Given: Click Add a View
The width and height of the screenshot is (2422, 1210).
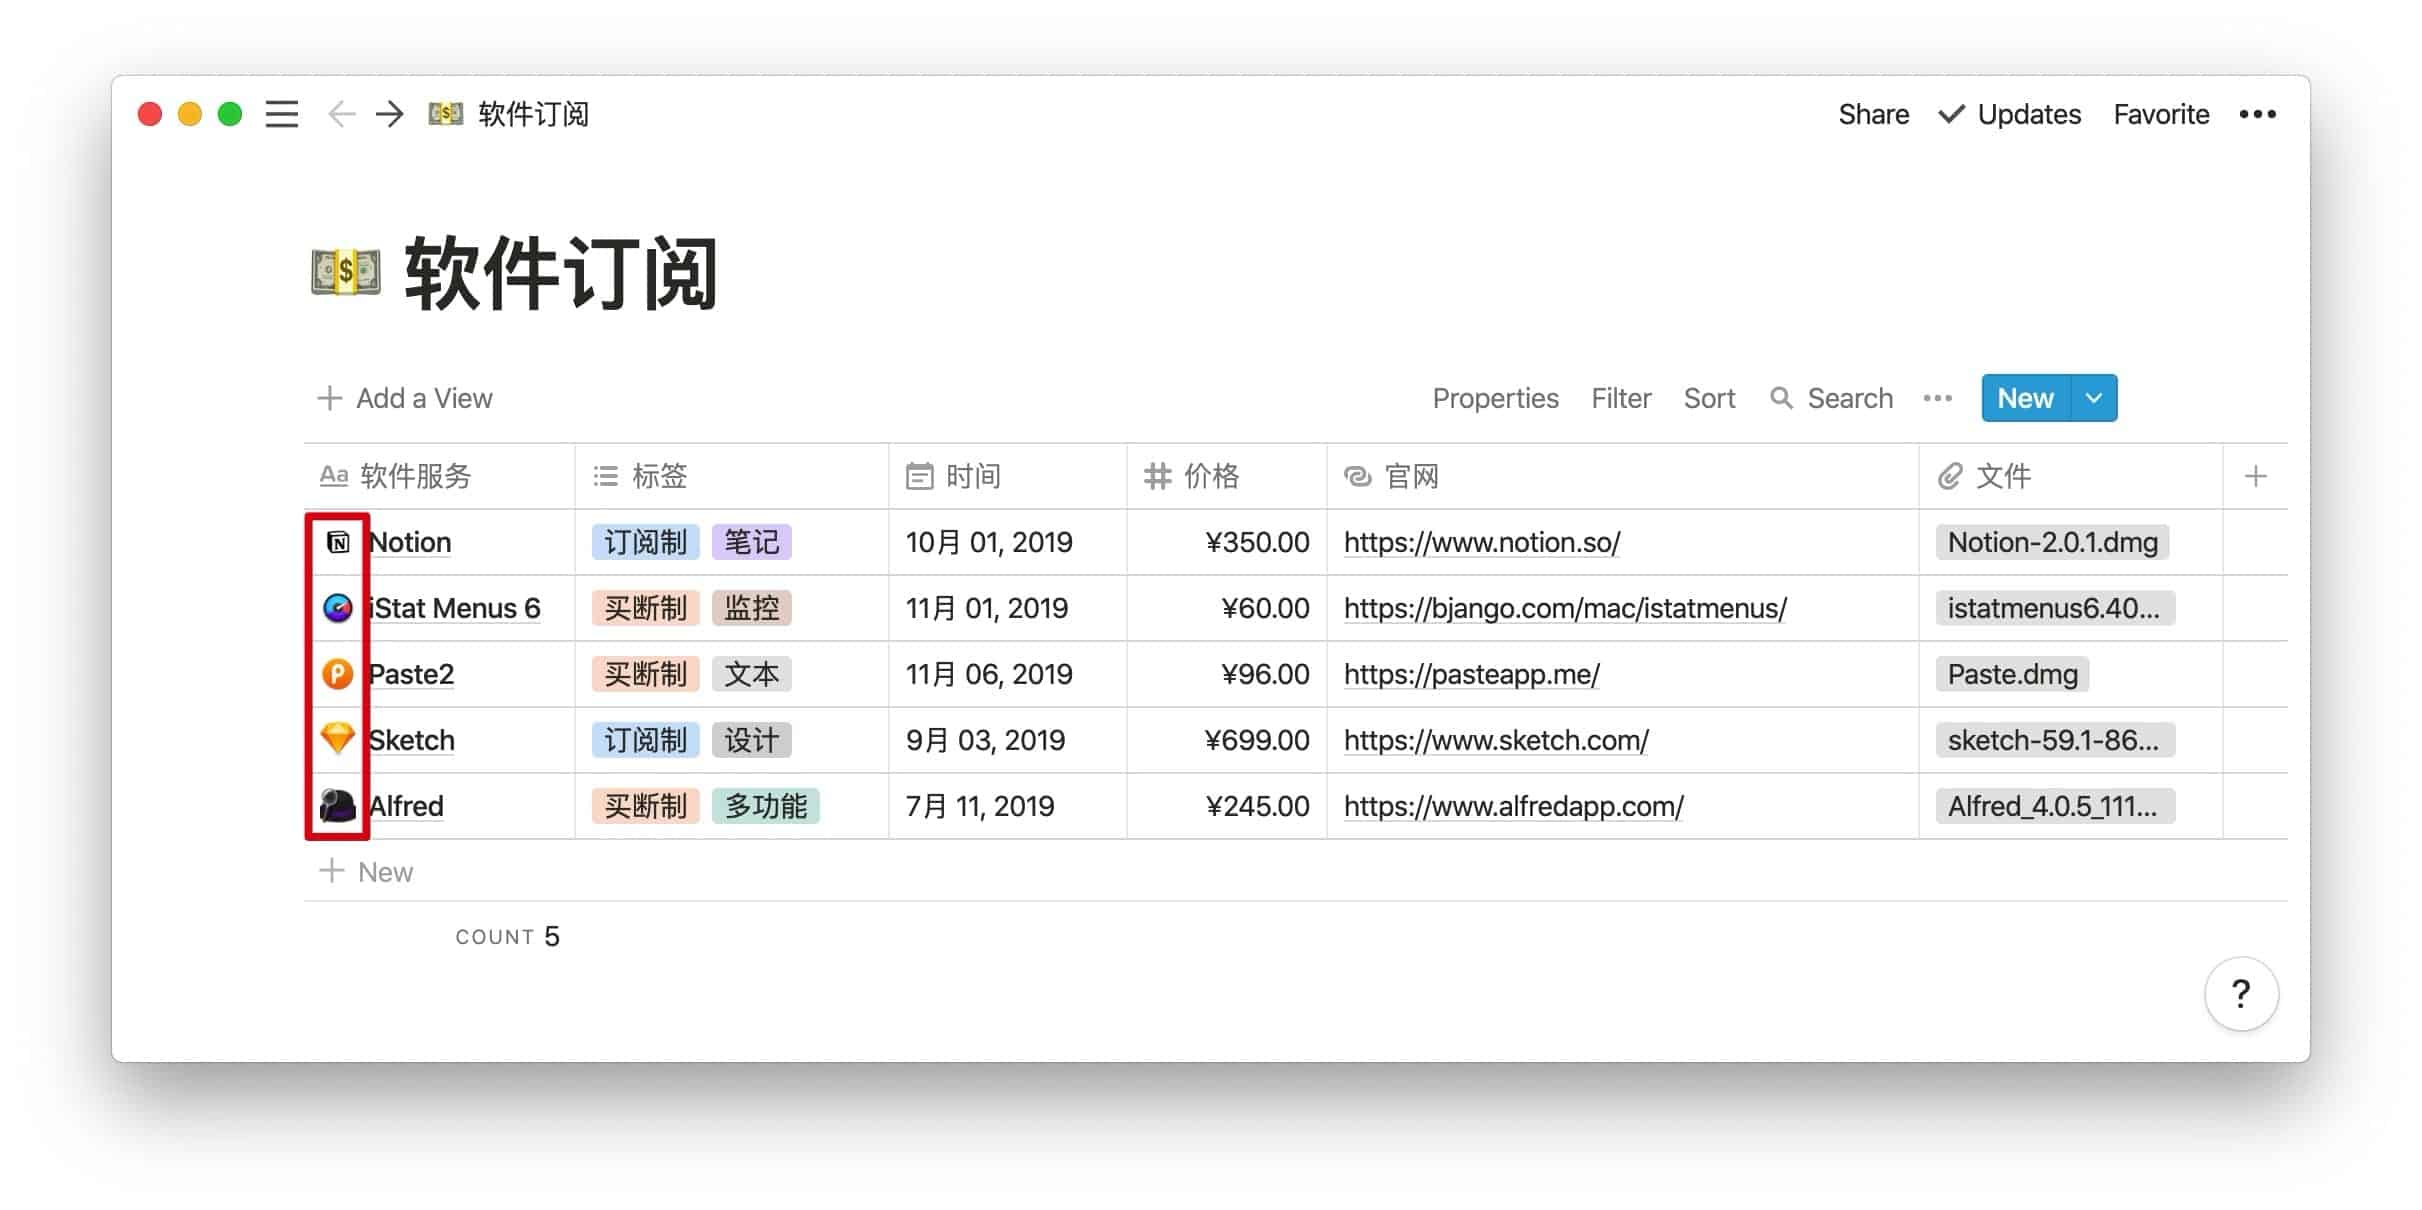Looking at the screenshot, I should pyautogui.click(x=405, y=398).
